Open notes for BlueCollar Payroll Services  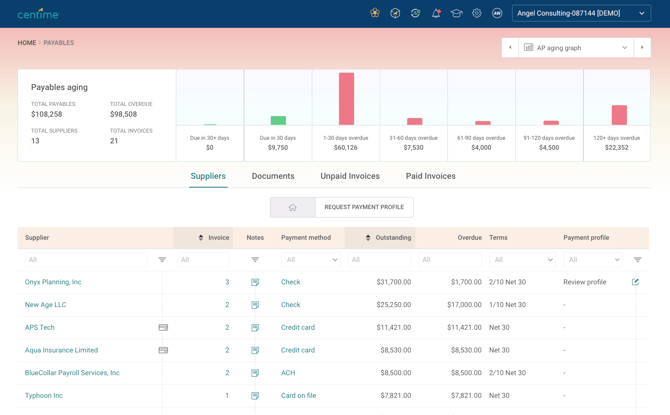pyautogui.click(x=255, y=373)
